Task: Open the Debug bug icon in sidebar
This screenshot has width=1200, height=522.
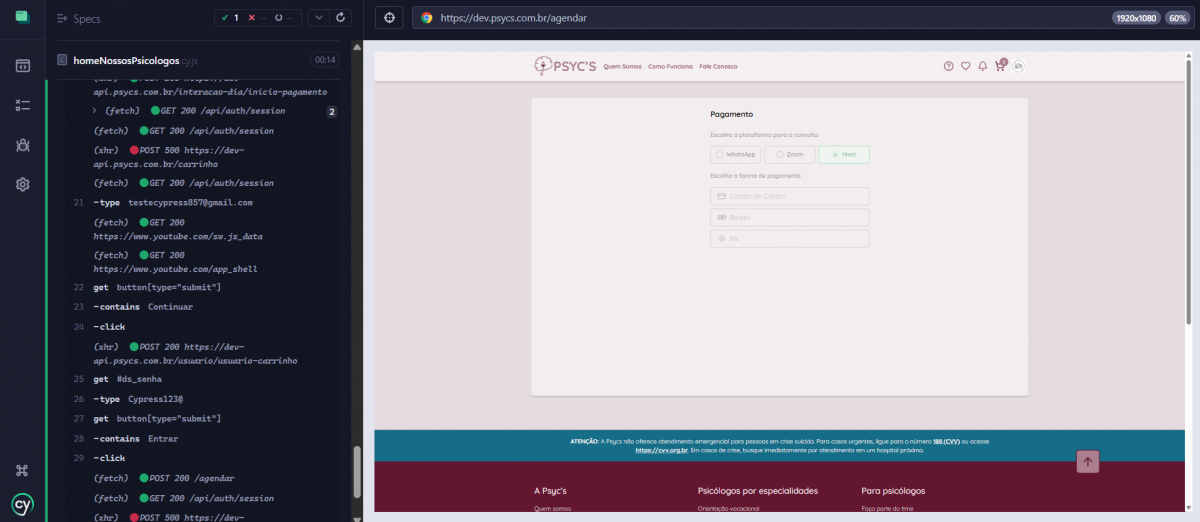Action: (22, 145)
